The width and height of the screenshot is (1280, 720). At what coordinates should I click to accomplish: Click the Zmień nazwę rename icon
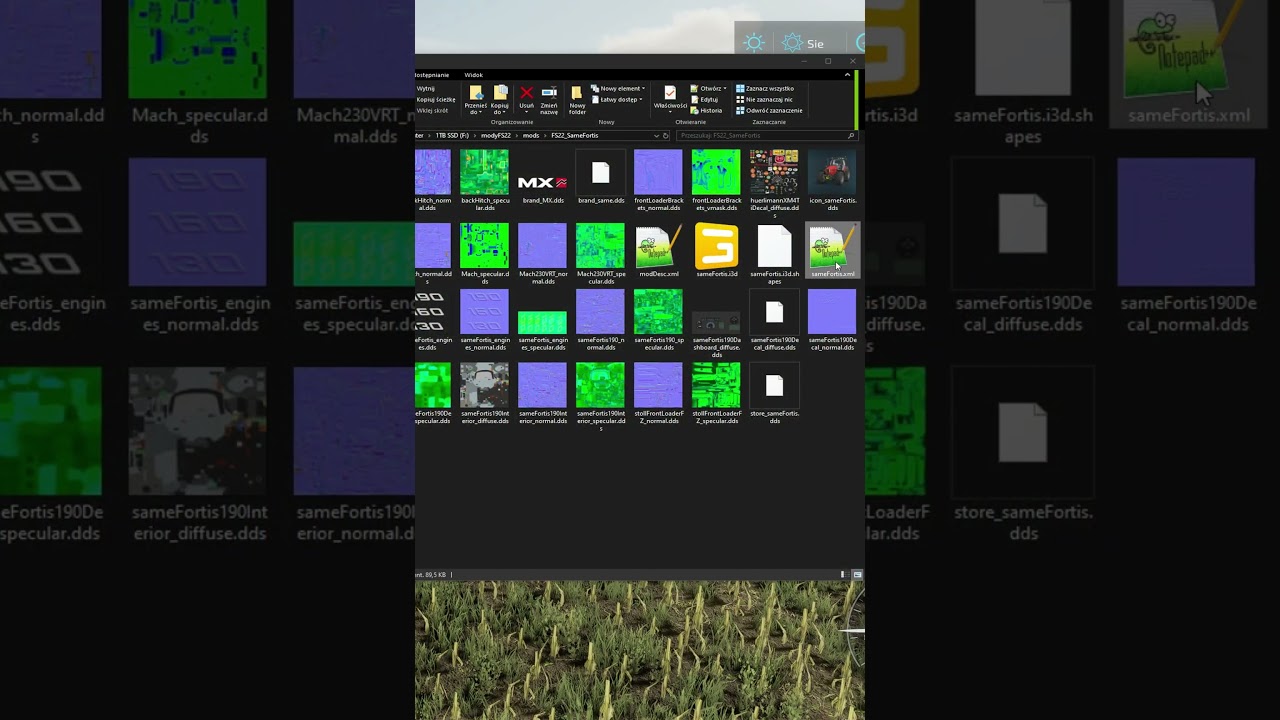(x=549, y=93)
